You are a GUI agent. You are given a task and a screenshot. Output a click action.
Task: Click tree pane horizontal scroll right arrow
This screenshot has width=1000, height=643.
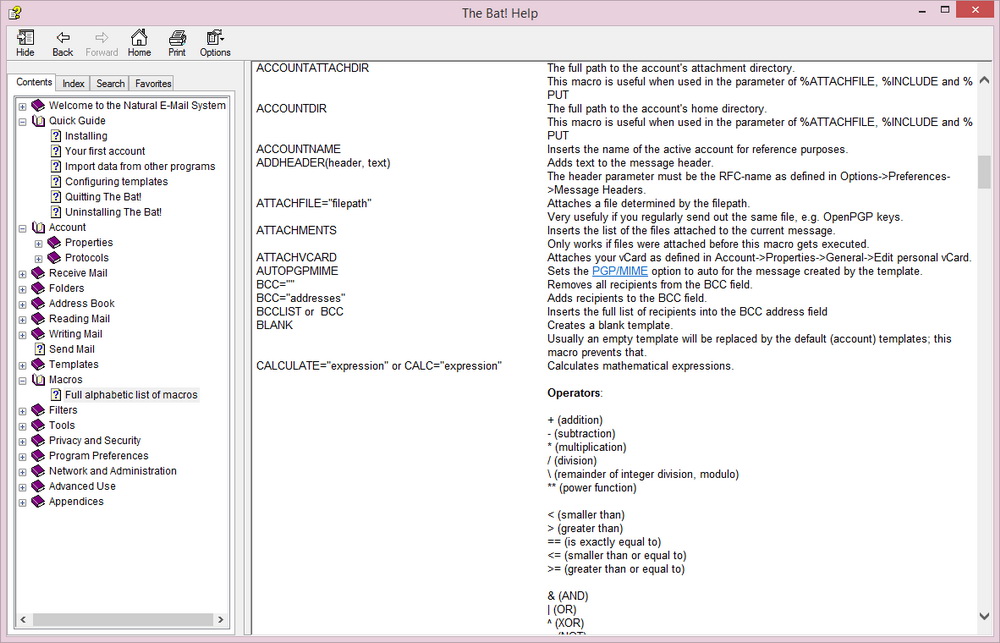tap(221, 619)
